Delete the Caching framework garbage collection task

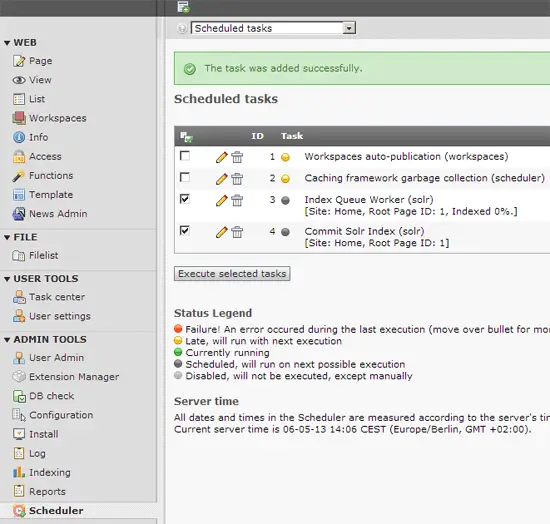(x=237, y=179)
